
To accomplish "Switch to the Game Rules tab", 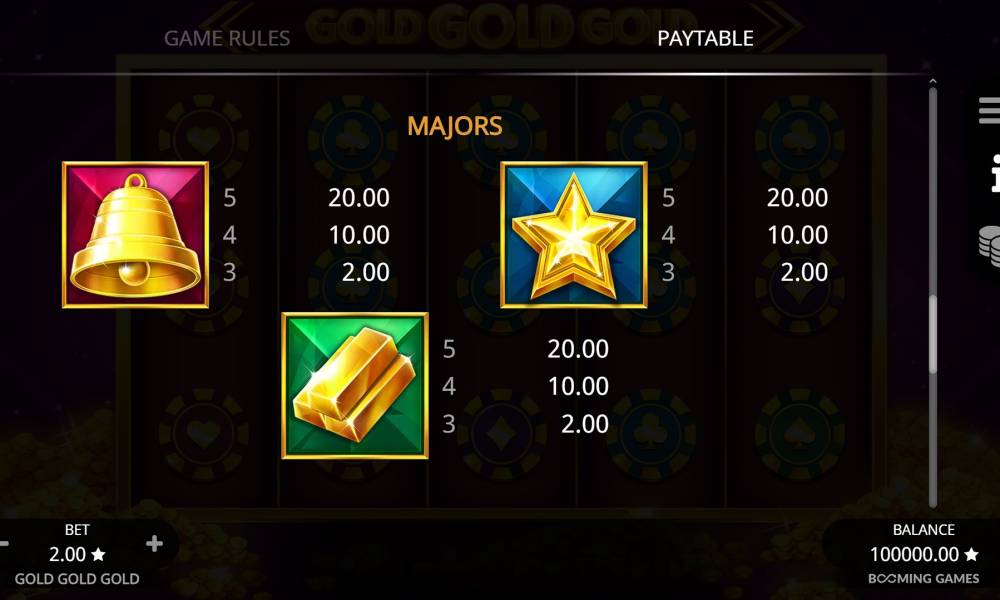I will coord(227,38).
